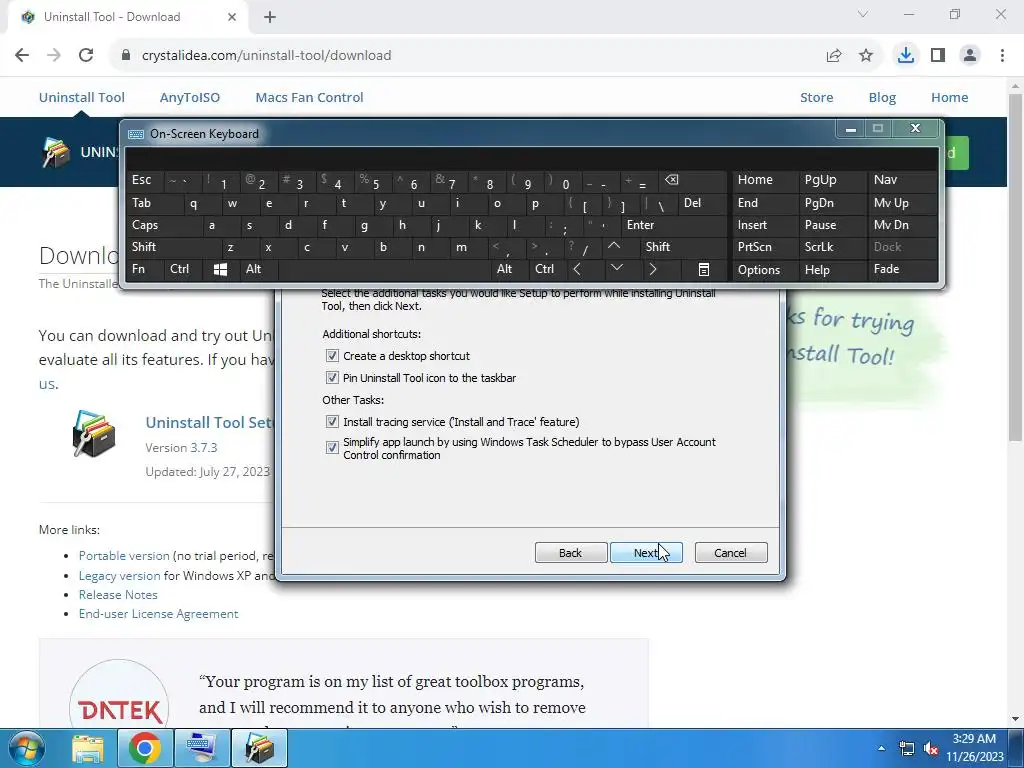
Task: Click the network tray icon
Action: [906, 748]
